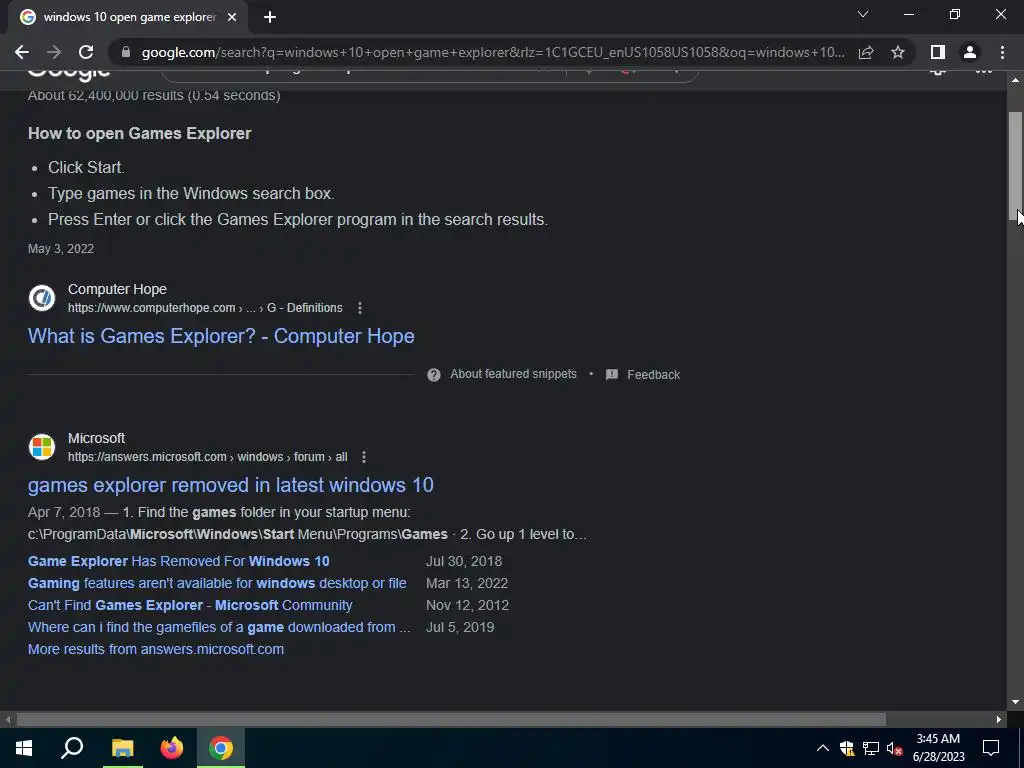Open the clock showing 3:45 AM

tap(938, 748)
